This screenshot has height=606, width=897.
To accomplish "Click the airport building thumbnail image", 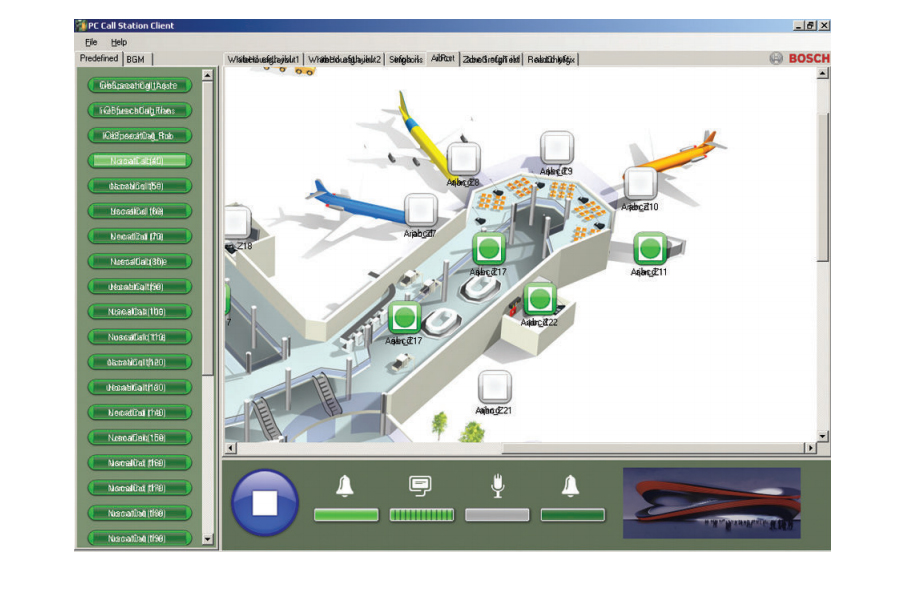I will pyautogui.click(x=711, y=503).
